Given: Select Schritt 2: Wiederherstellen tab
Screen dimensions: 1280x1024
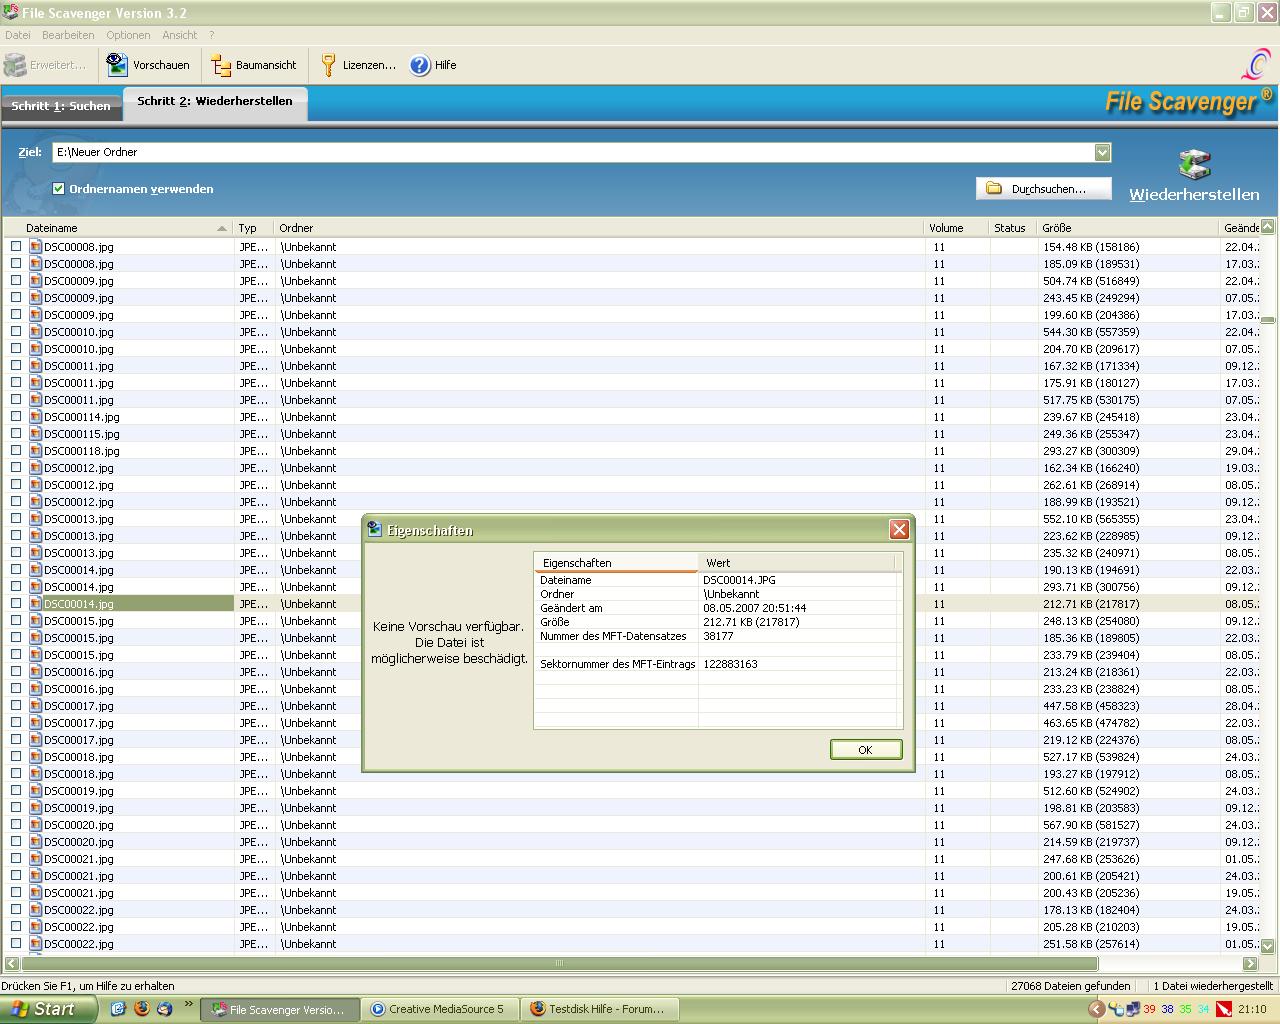Looking at the screenshot, I should (215, 102).
